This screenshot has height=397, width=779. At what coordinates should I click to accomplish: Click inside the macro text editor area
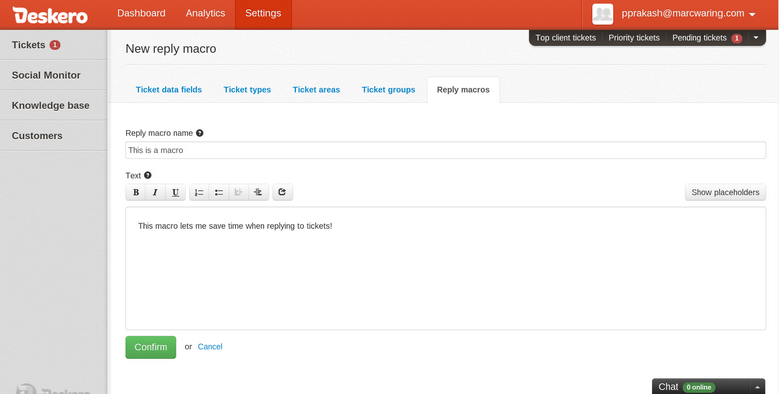446,268
